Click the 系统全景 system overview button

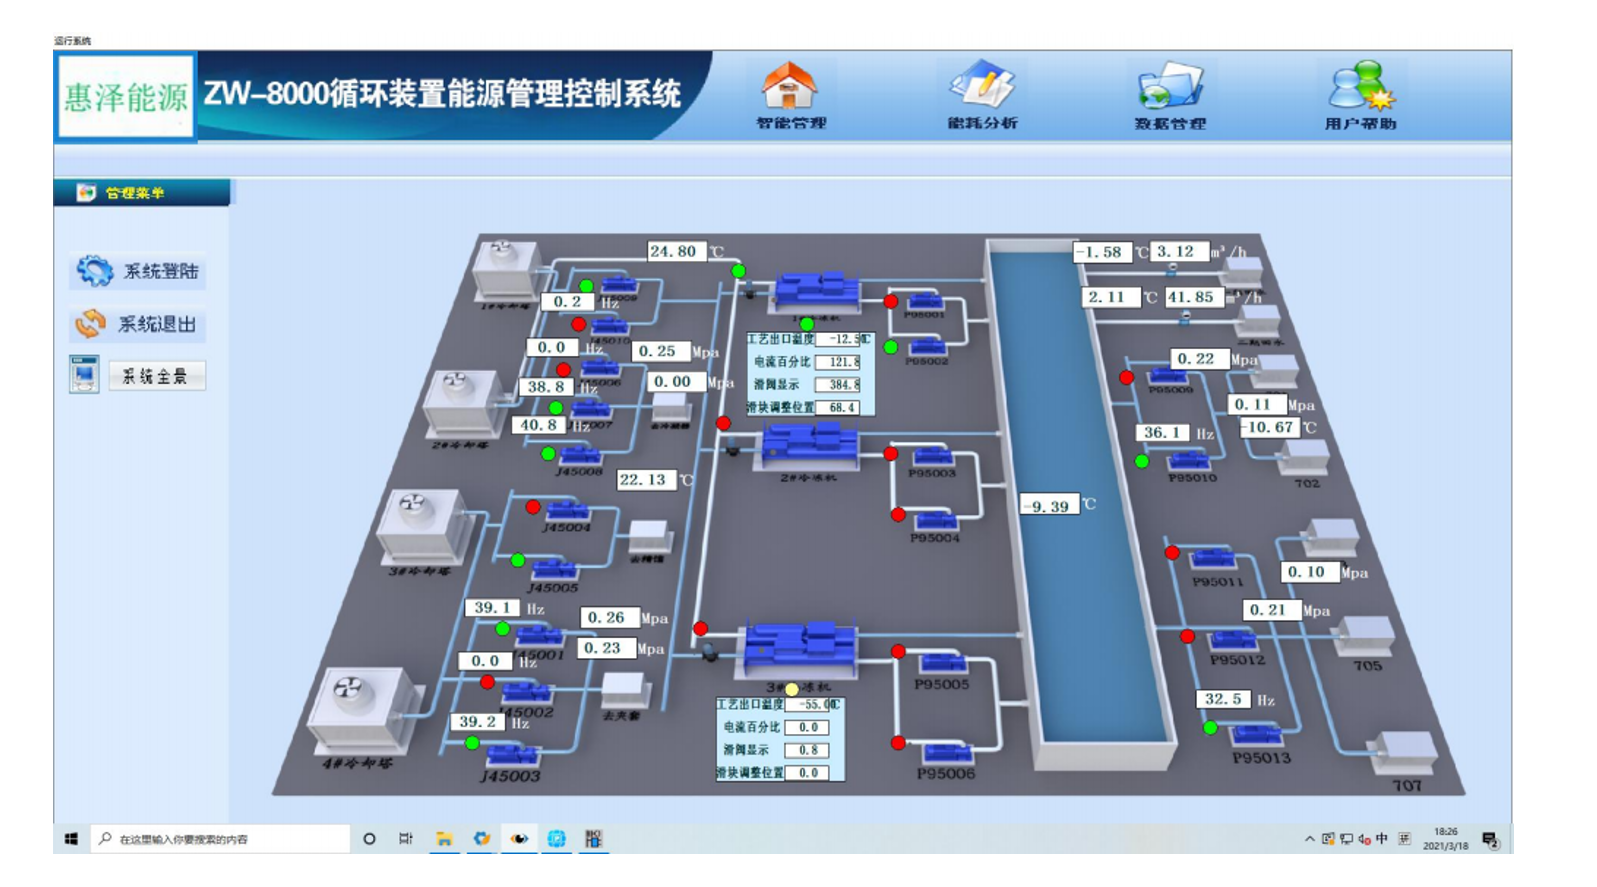tap(156, 376)
